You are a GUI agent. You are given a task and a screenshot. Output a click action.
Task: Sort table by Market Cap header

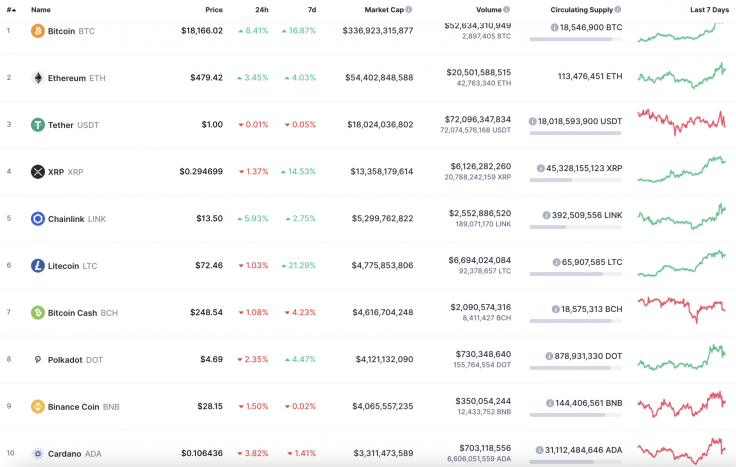pyautogui.click(x=384, y=9)
